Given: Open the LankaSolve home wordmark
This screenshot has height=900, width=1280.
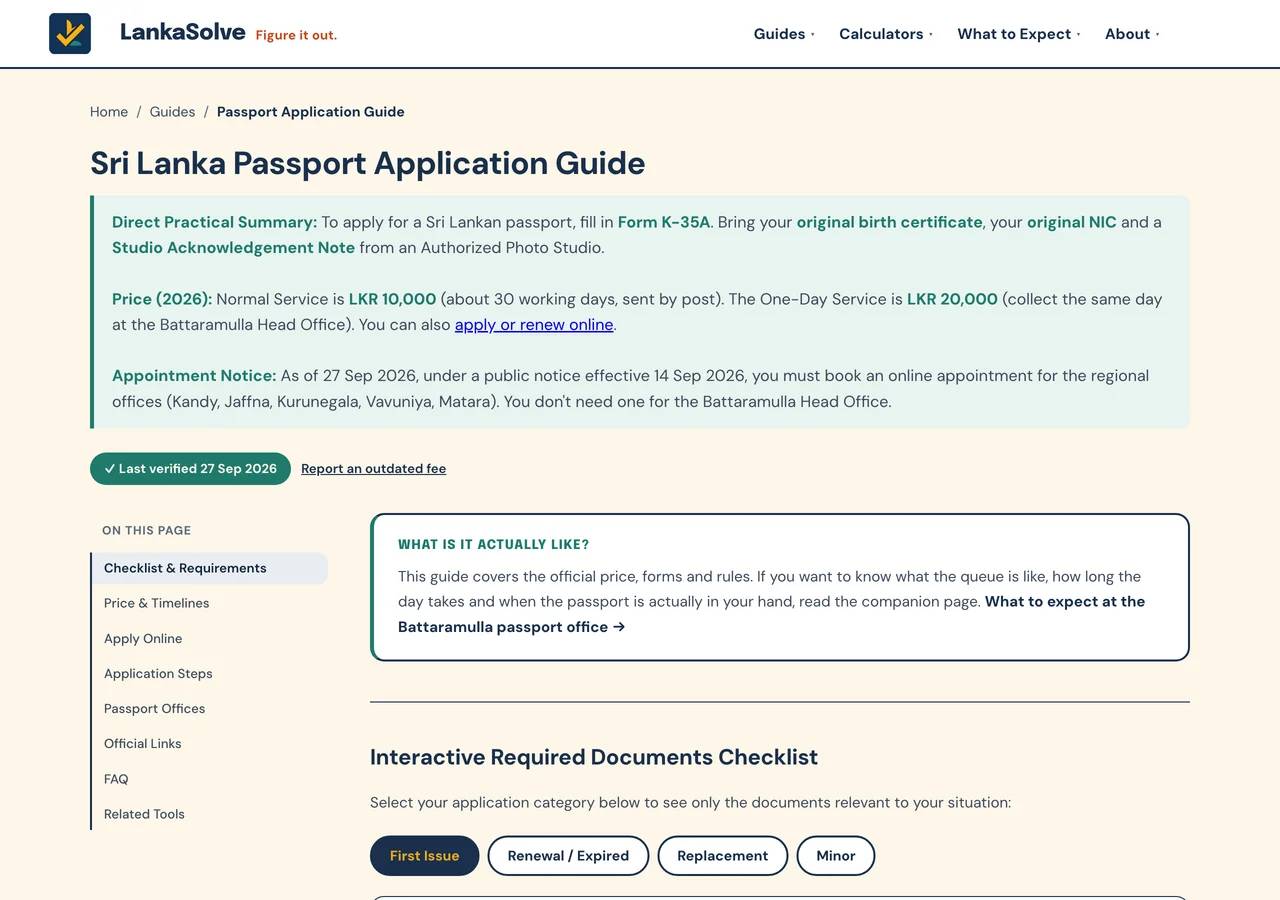Looking at the screenshot, I should 183,32.
